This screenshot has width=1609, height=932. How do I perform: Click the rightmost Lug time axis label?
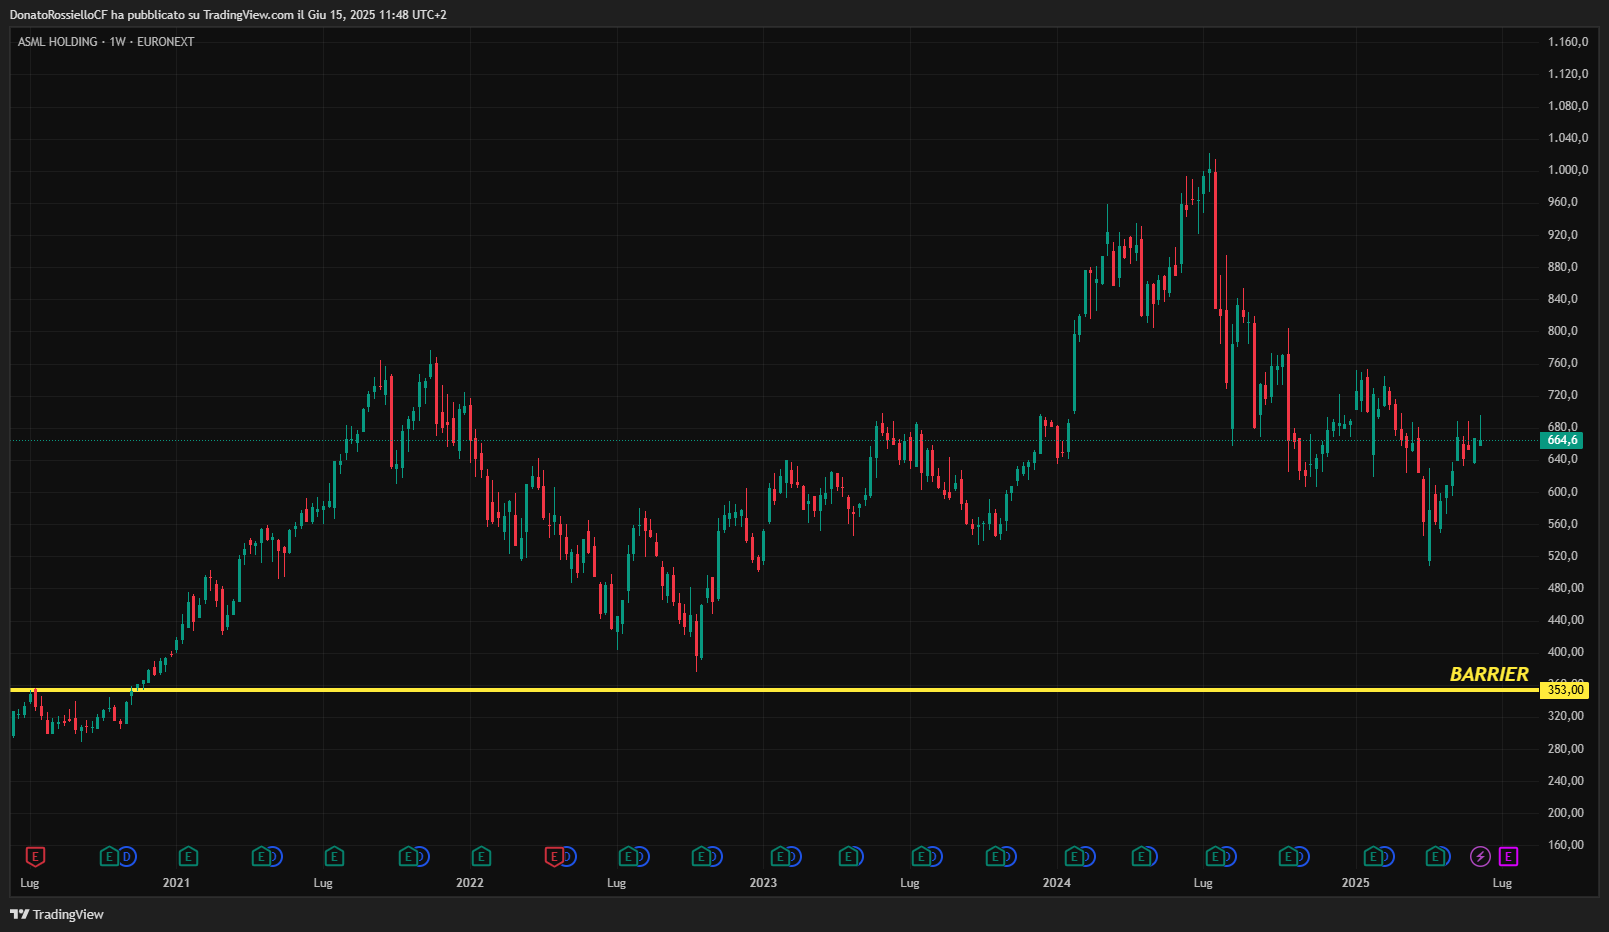(1502, 883)
